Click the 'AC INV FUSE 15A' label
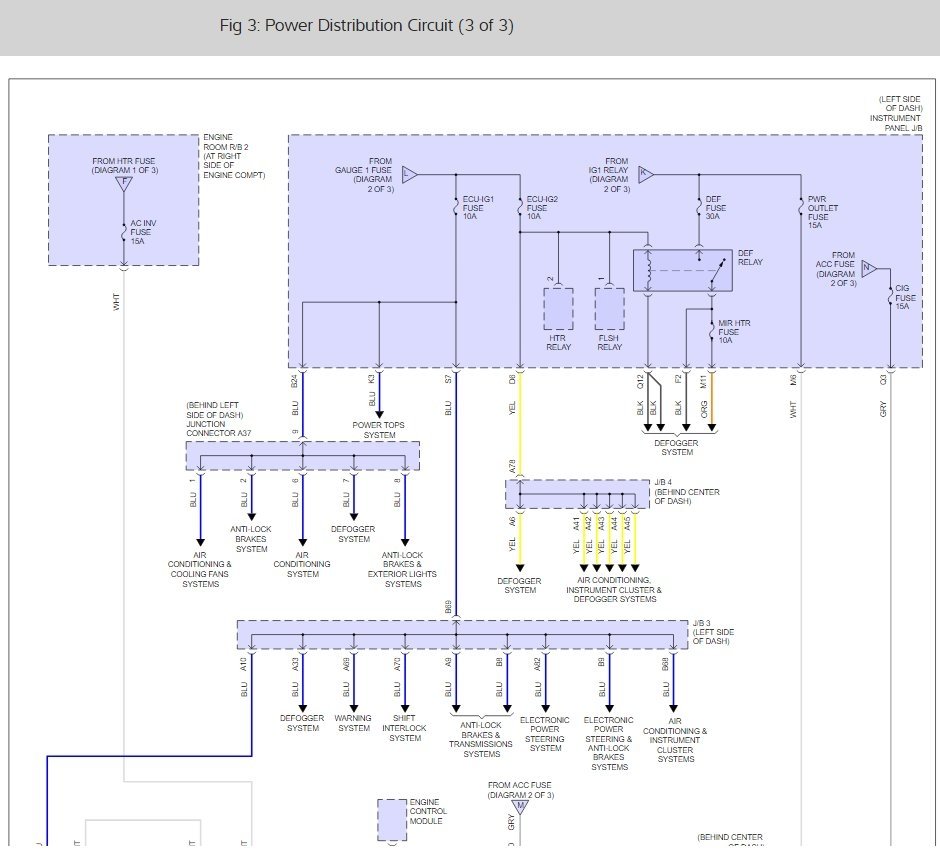The height and width of the screenshot is (854, 940). (143, 232)
